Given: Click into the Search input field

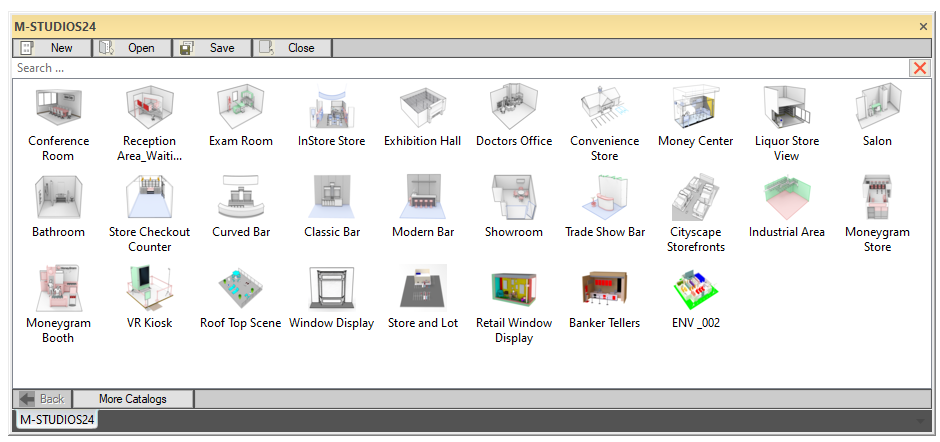Looking at the screenshot, I should pyautogui.click(x=450, y=68).
